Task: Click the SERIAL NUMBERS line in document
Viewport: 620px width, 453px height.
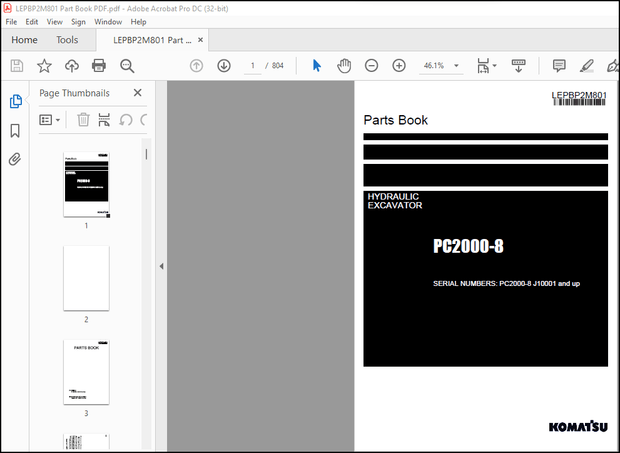Action: pos(506,283)
